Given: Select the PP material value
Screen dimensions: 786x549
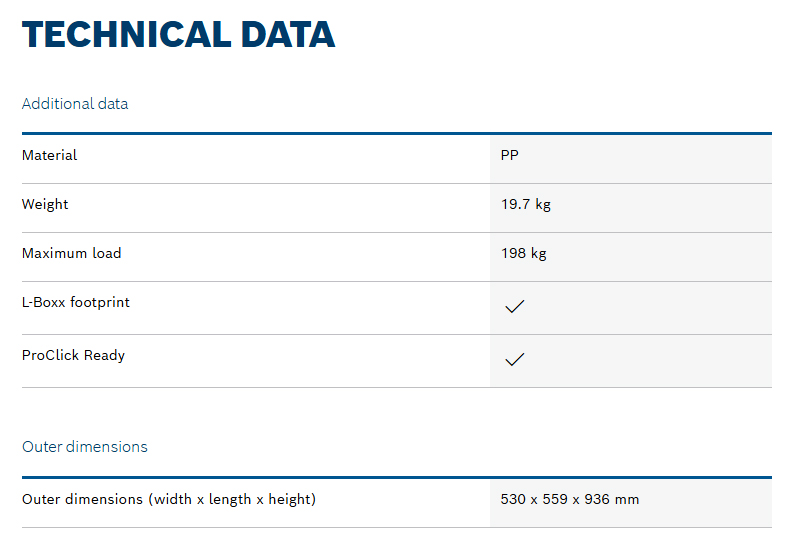Looking at the screenshot, I should pyautogui.click(x=510, y=156).
